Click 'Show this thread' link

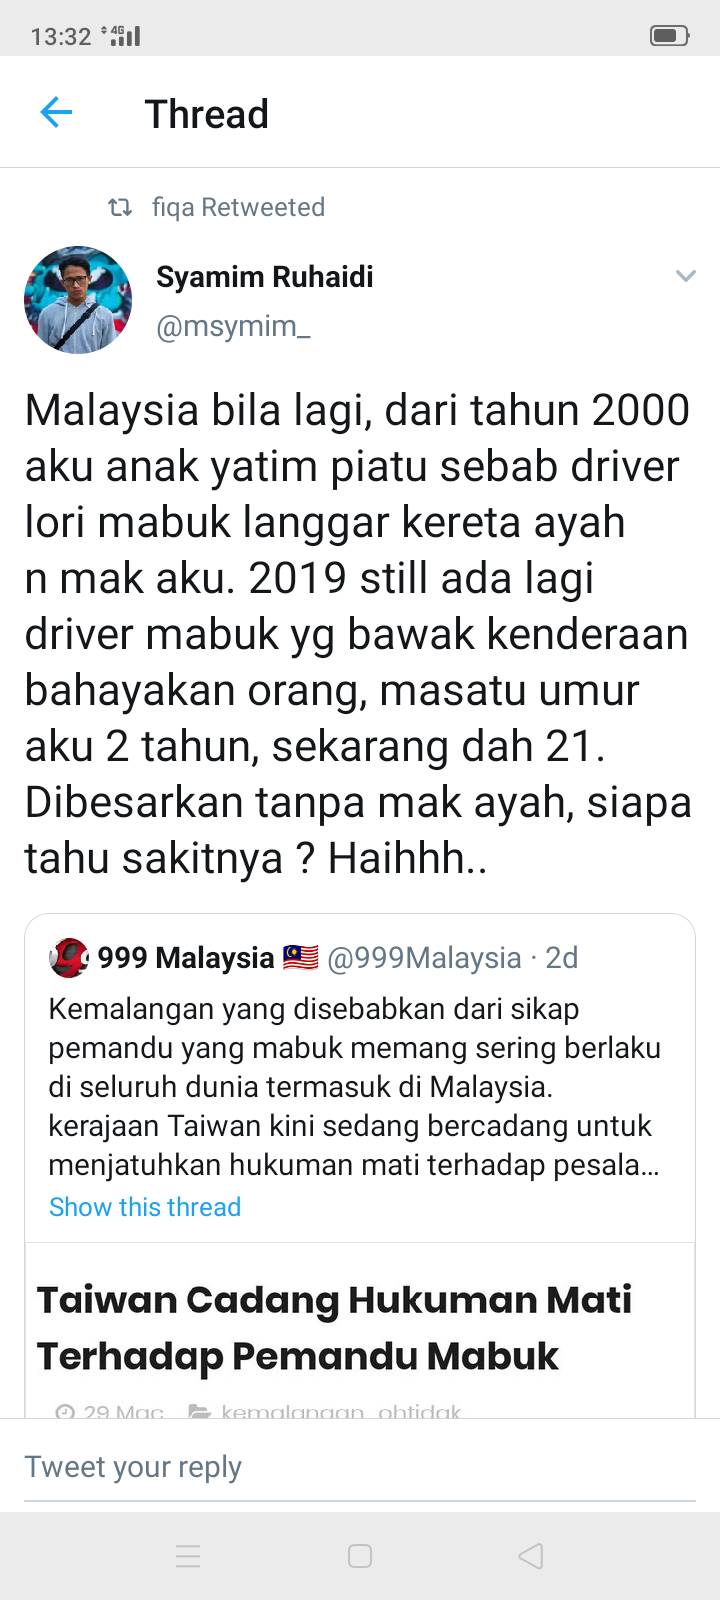tap(145, 1207)
